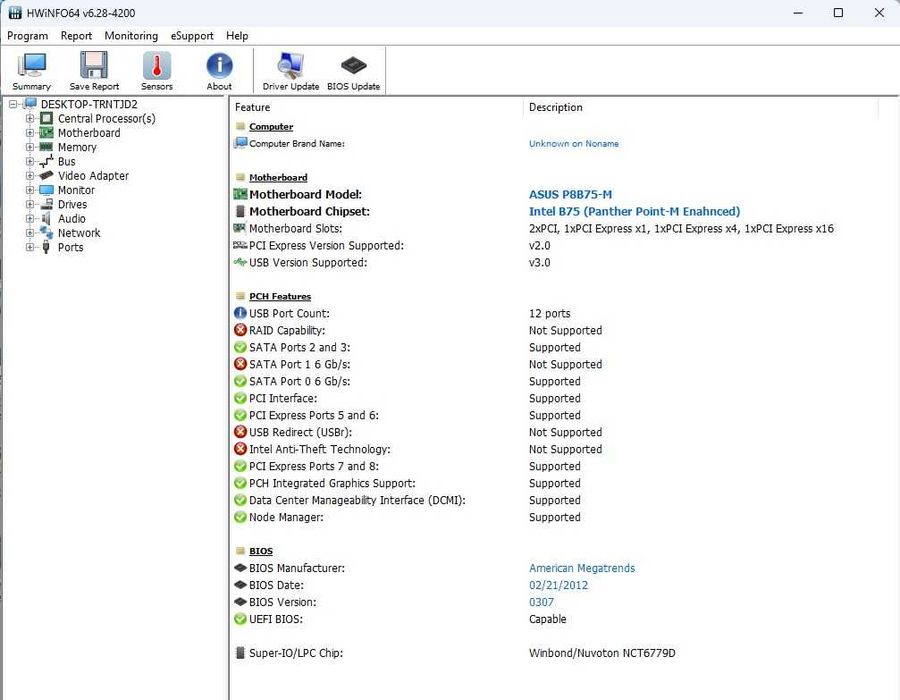Click the Video Adapter card icon
The image size is (900, 700).
pos(46,176)
